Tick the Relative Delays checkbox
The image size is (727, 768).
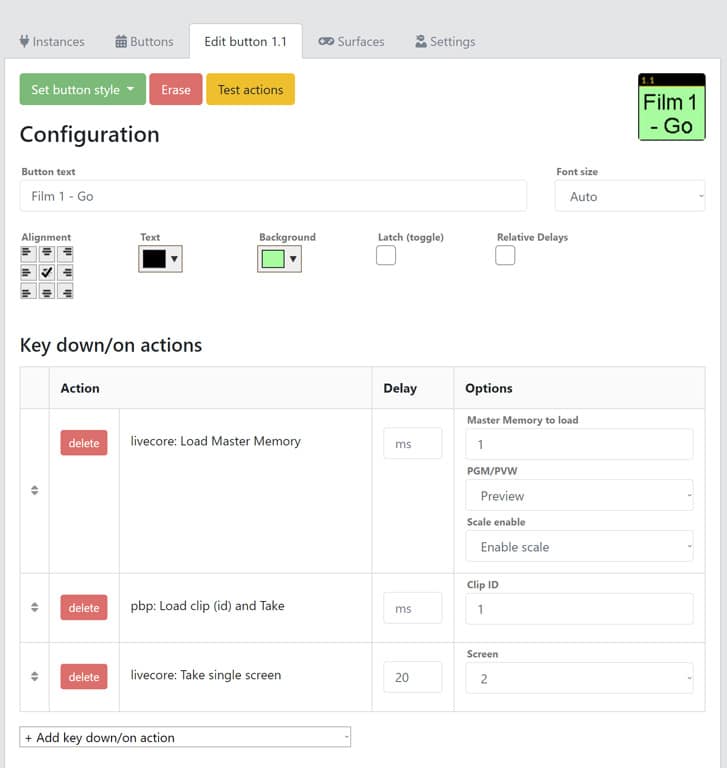[x=505, y=256]
